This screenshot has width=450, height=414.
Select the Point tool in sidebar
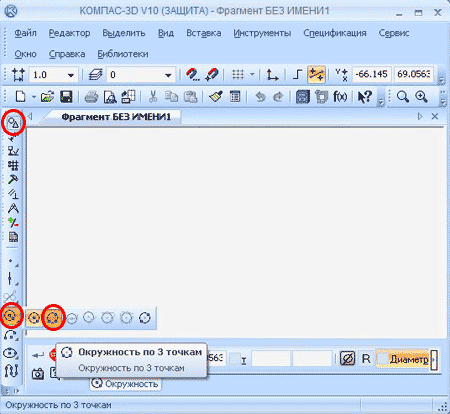12,261
